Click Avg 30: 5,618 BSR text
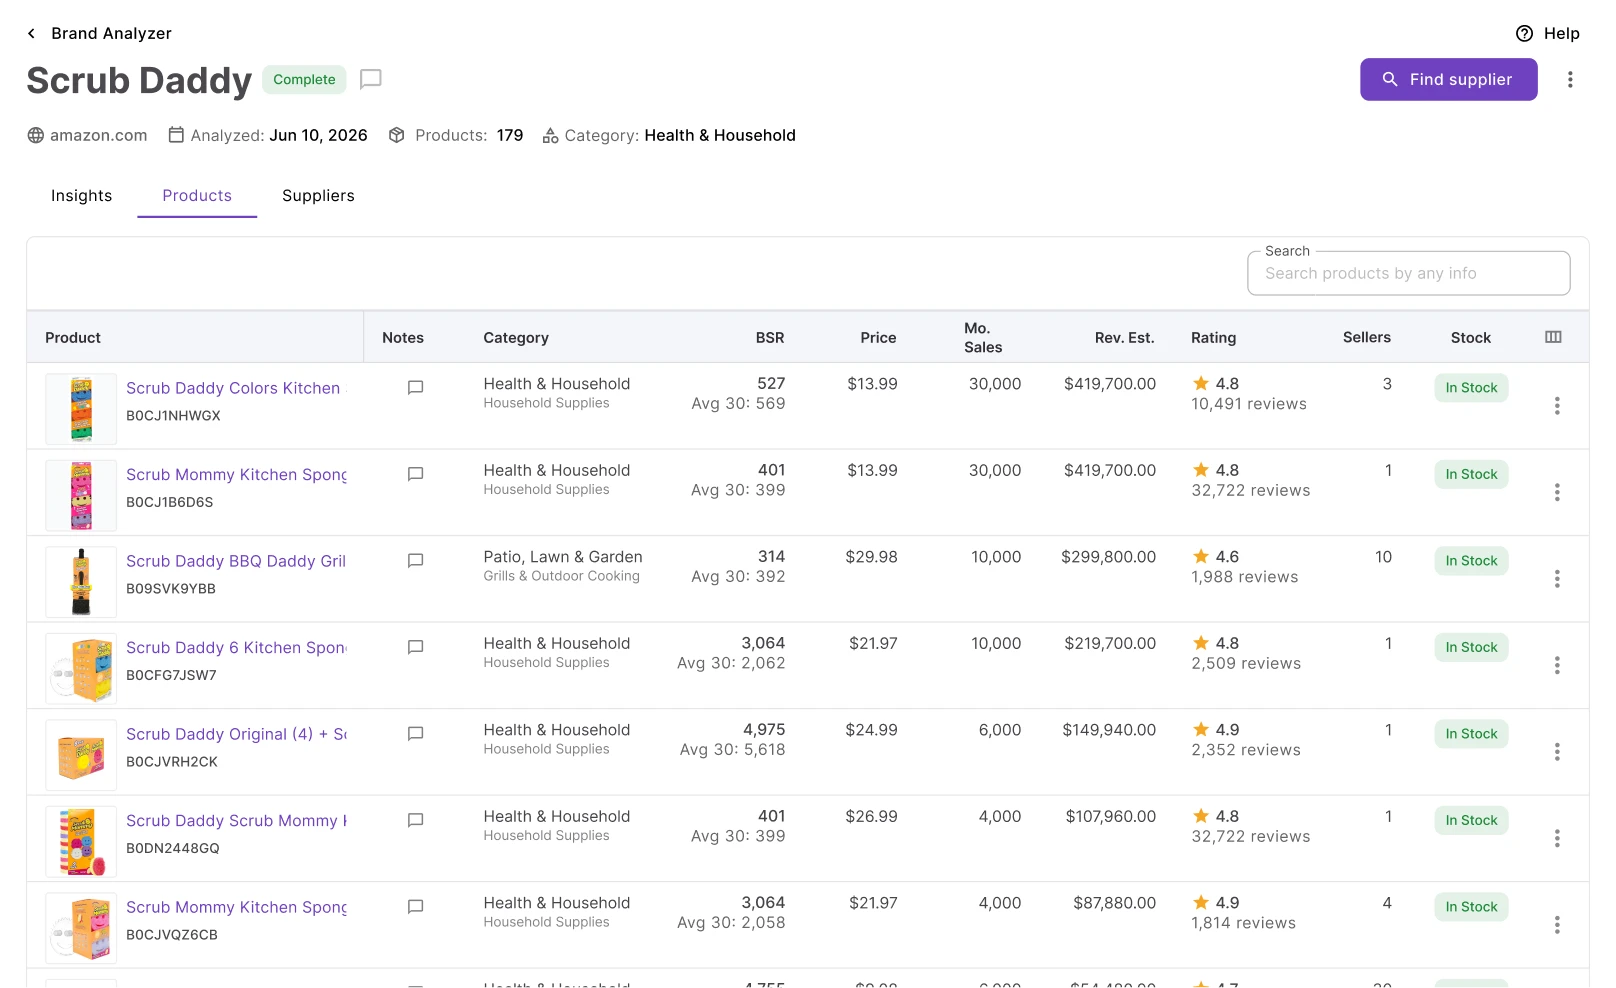 pos(732,750)
